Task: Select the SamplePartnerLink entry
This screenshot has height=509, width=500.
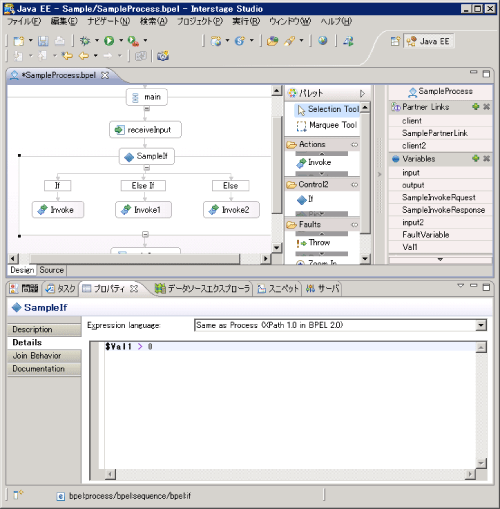Action: click(440, 133)
